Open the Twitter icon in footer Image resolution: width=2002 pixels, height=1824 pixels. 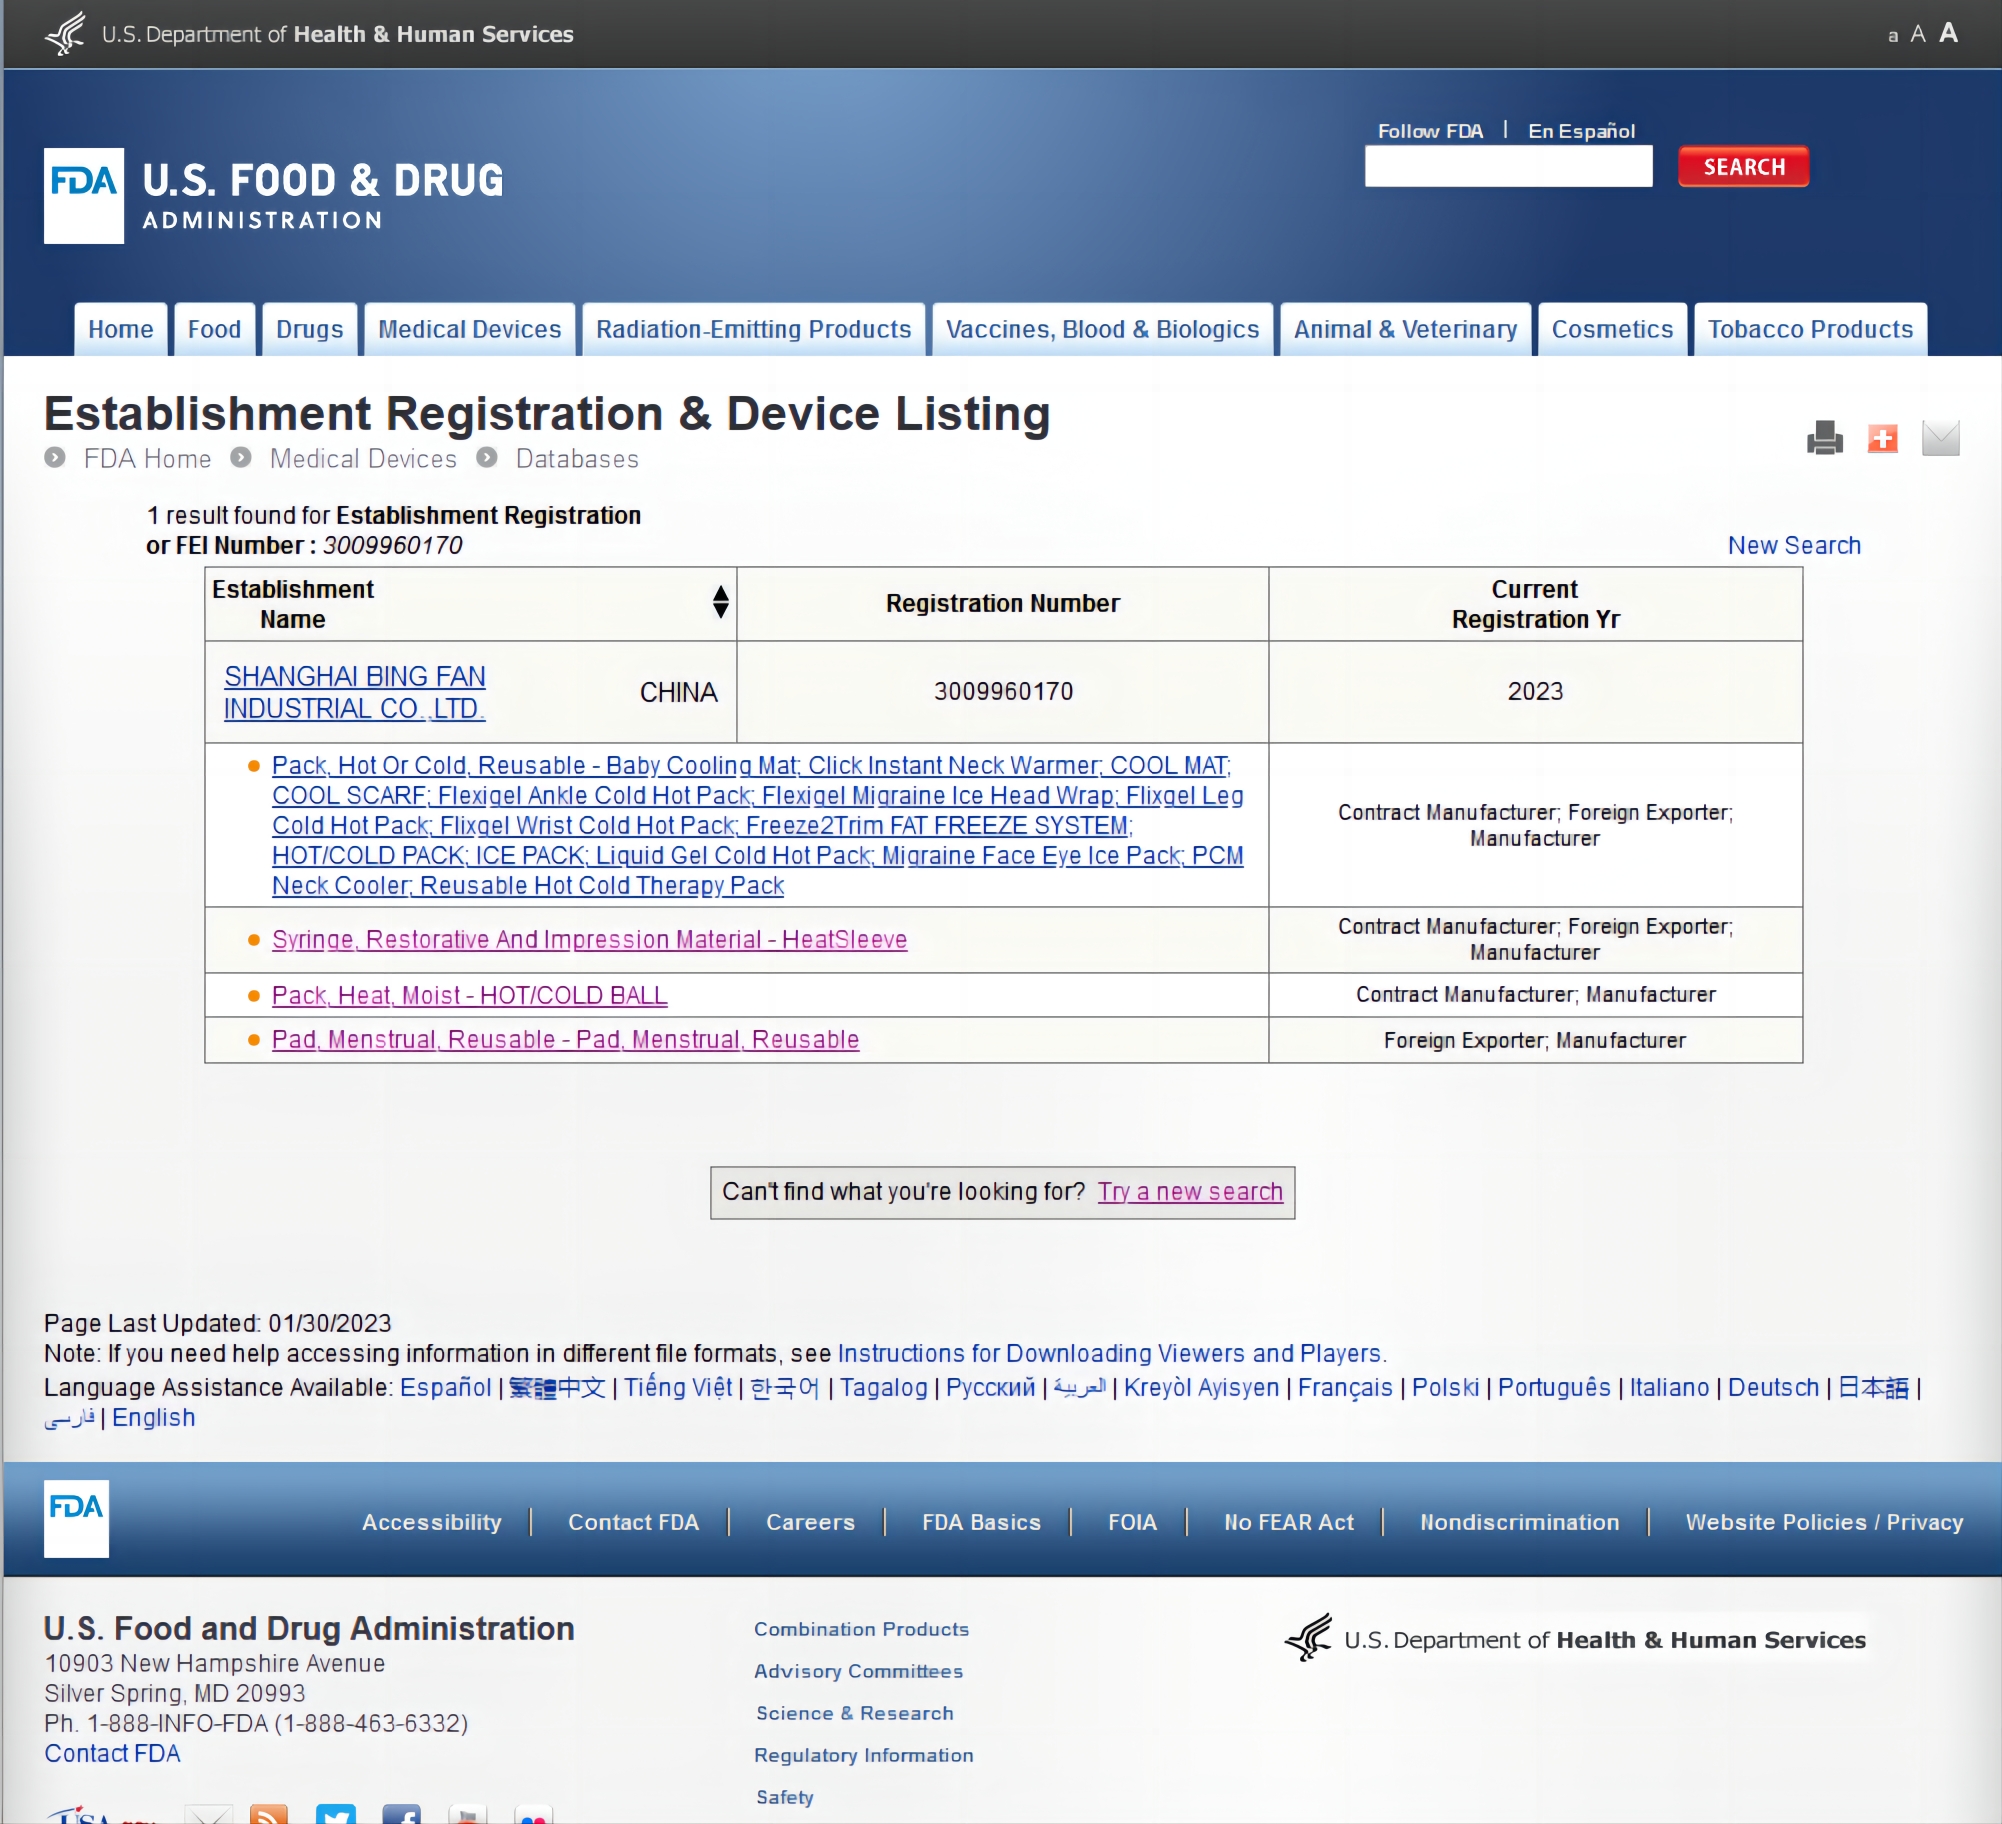pos(336,1814)
